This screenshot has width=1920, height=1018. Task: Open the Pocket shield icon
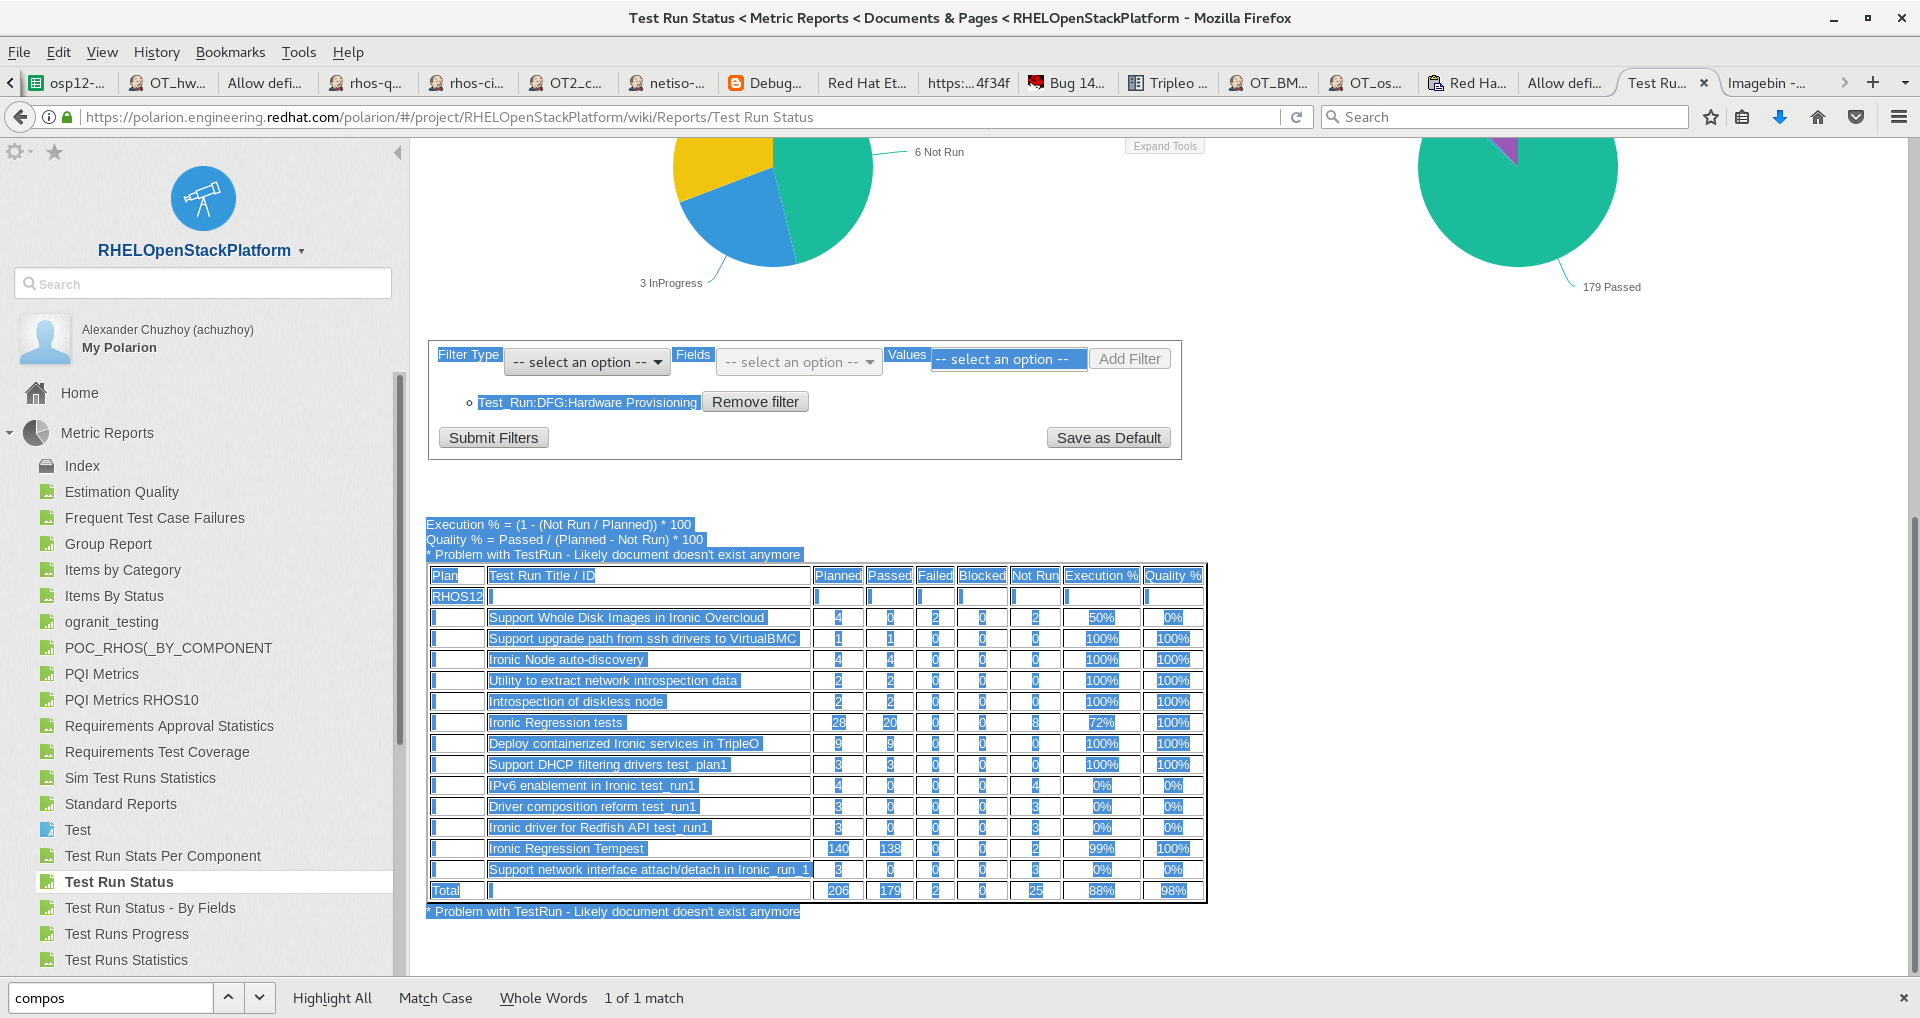point(1856,117)
